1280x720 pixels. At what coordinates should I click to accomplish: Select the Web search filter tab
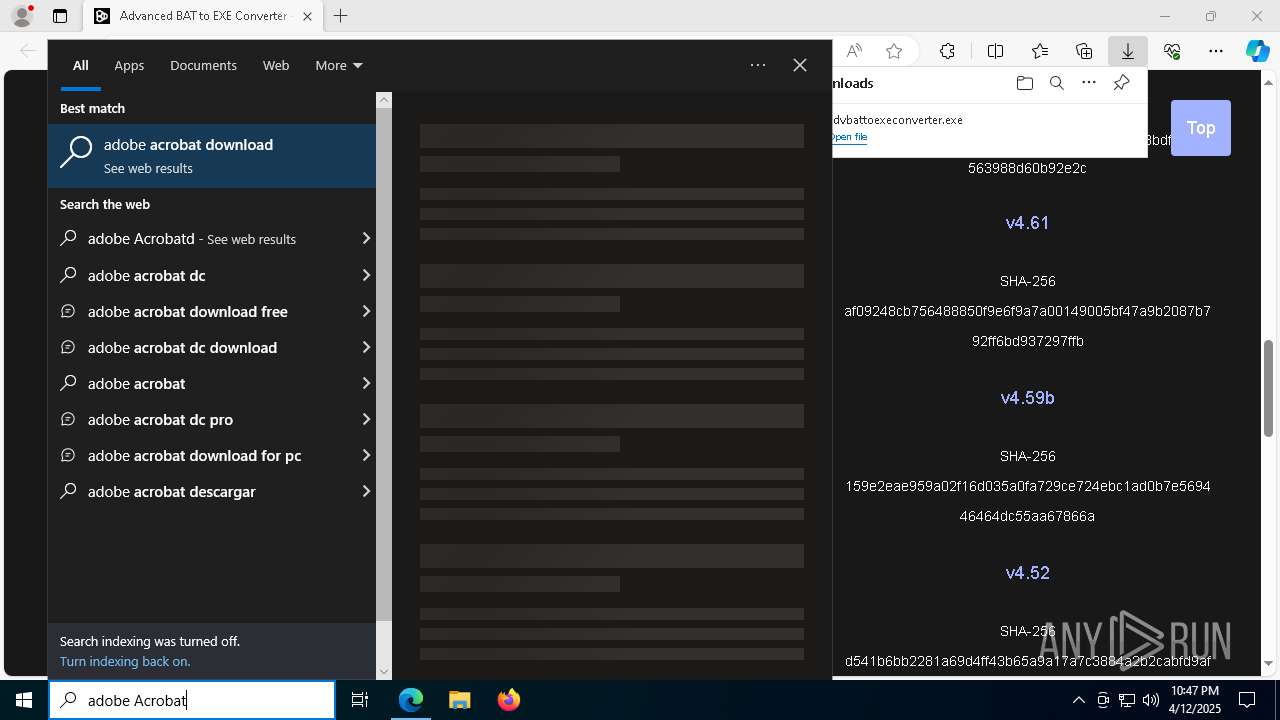click(x=276, y=66)
